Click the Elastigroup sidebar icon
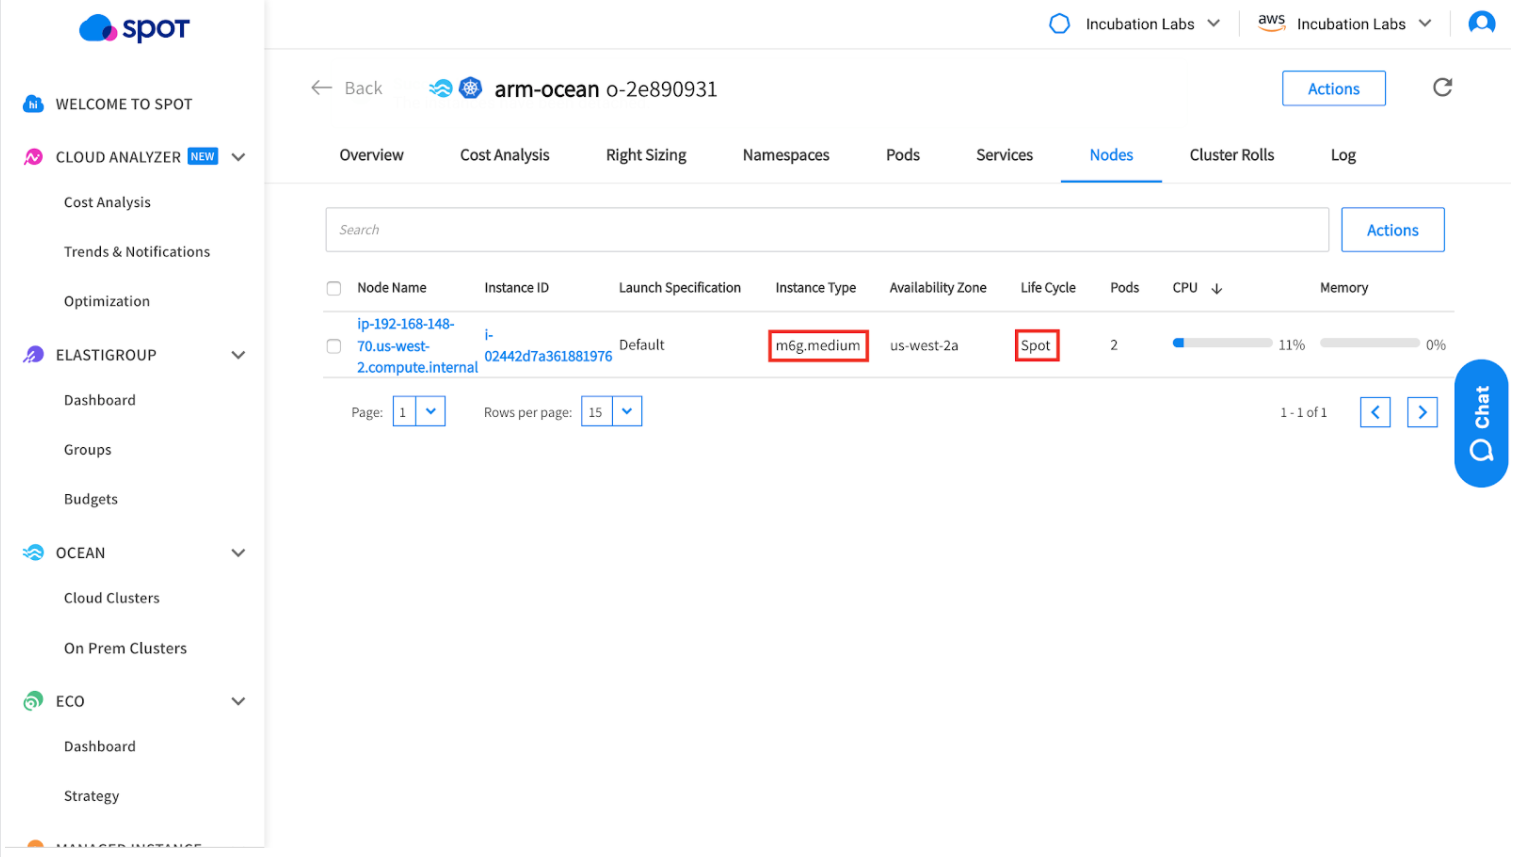1515x857 pixels. pos(33,355)
